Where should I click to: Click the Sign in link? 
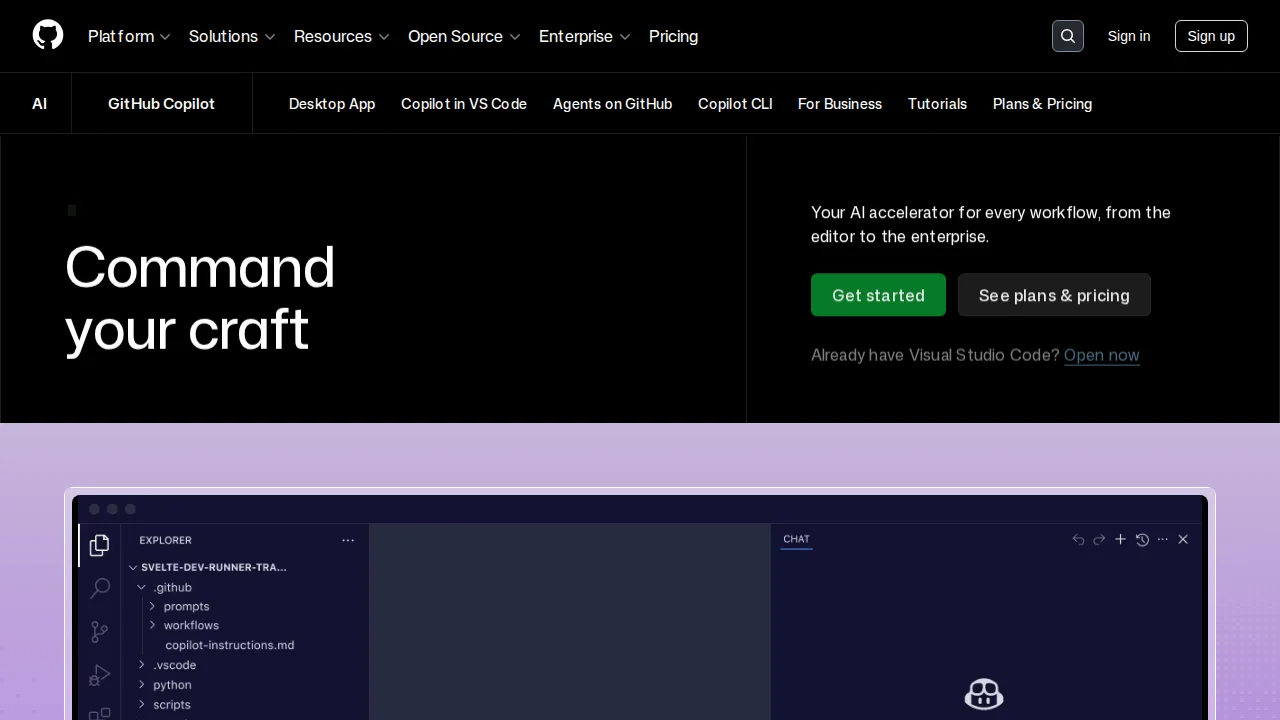pos(1129,36)
